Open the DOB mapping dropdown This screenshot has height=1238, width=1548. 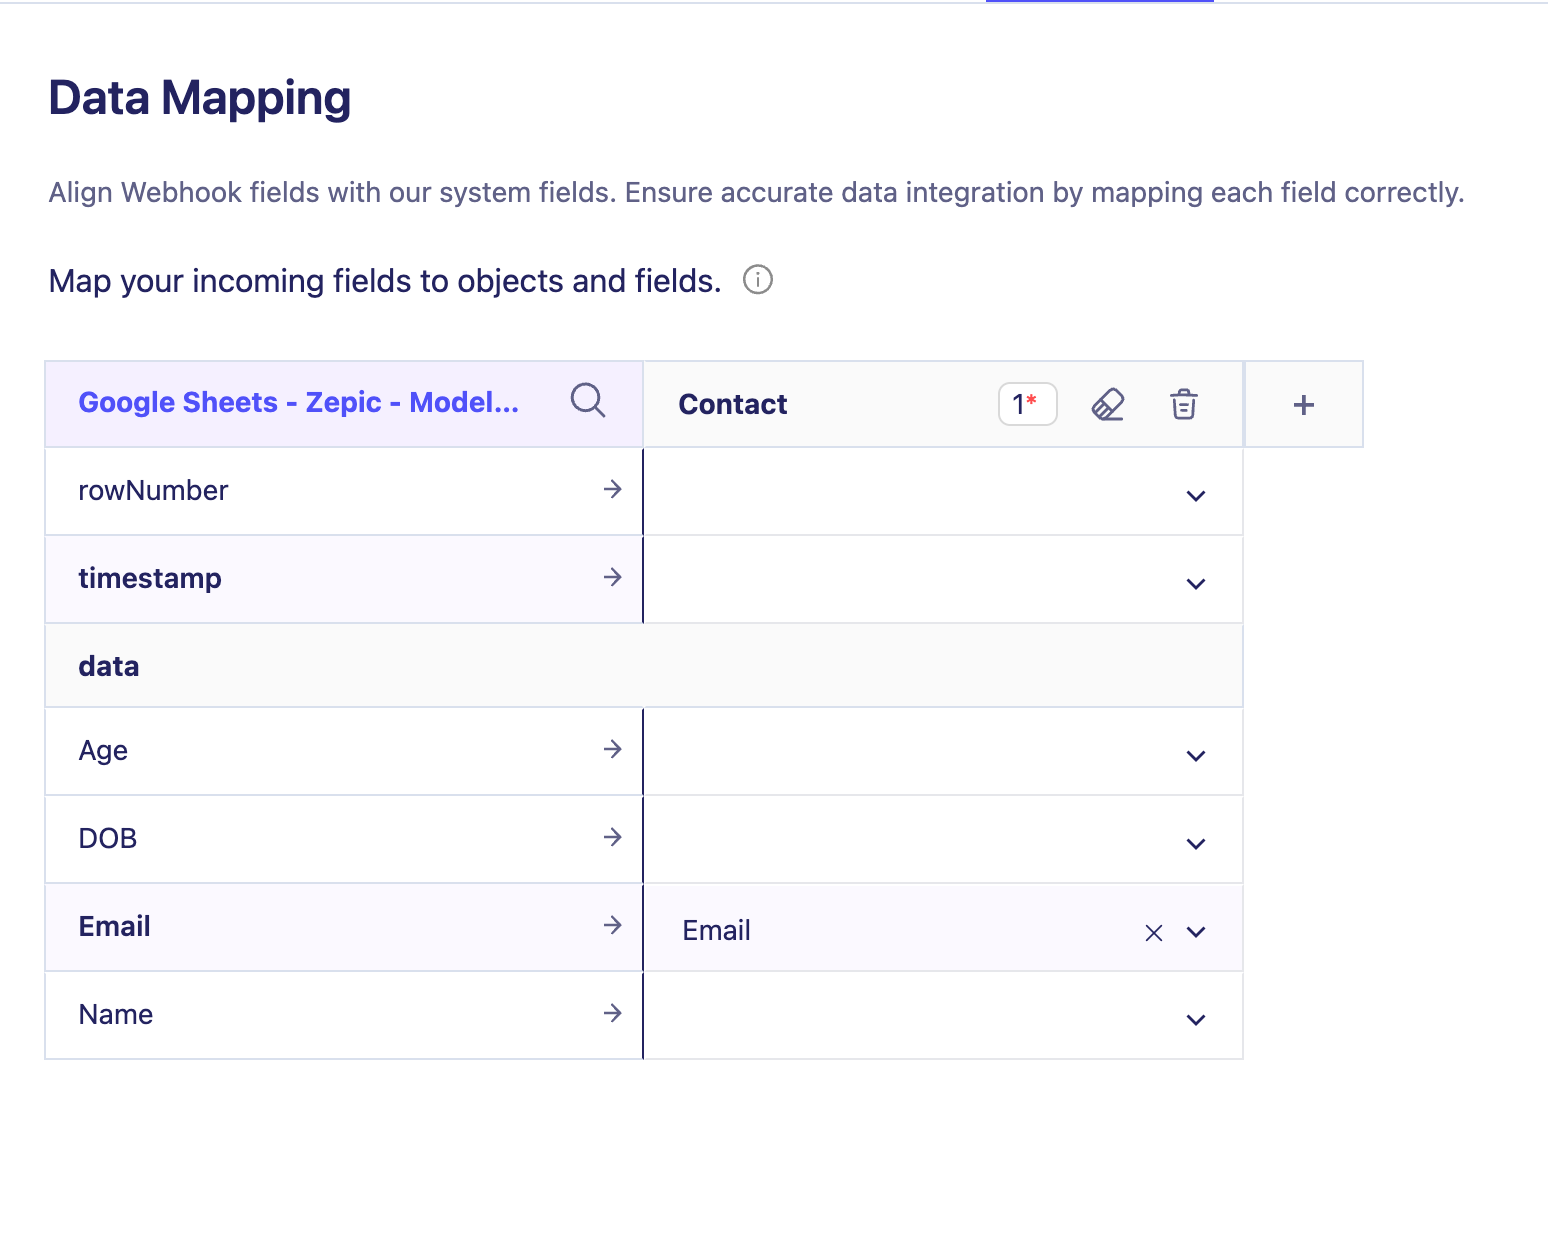pyautogui.click(x=1195, y=844)
